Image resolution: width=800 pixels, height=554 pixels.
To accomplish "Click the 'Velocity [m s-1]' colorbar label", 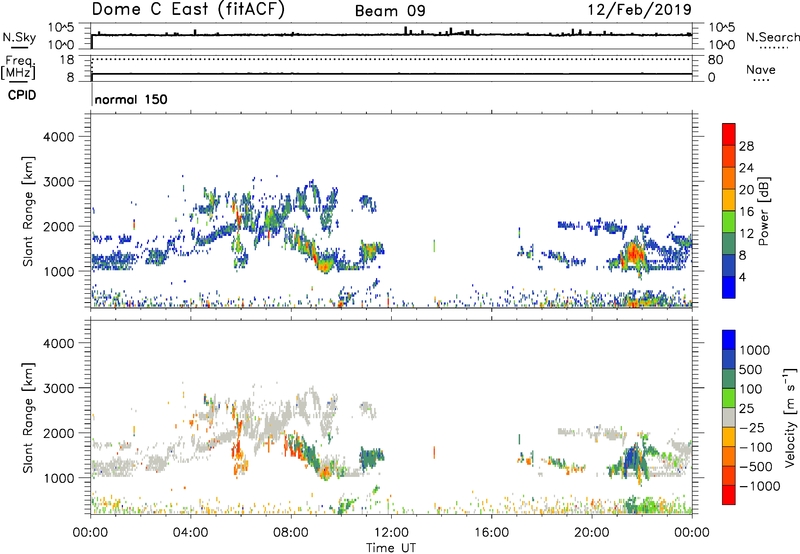I will coord(790,417).
